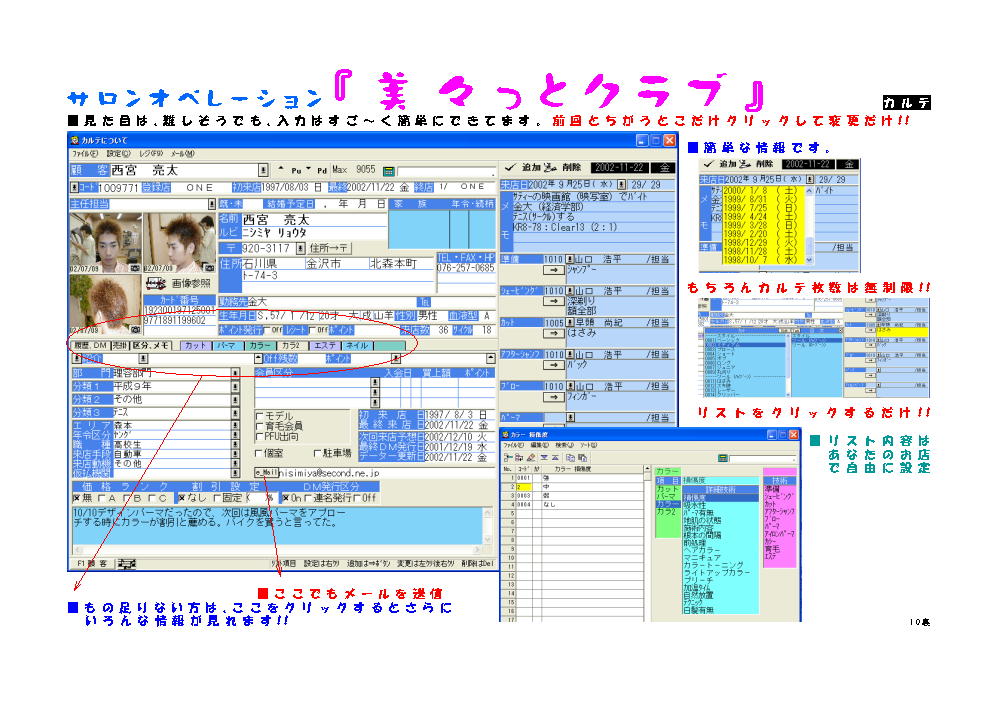Click the 追加 checkmark icon in karte header

[x=510, y=168]
